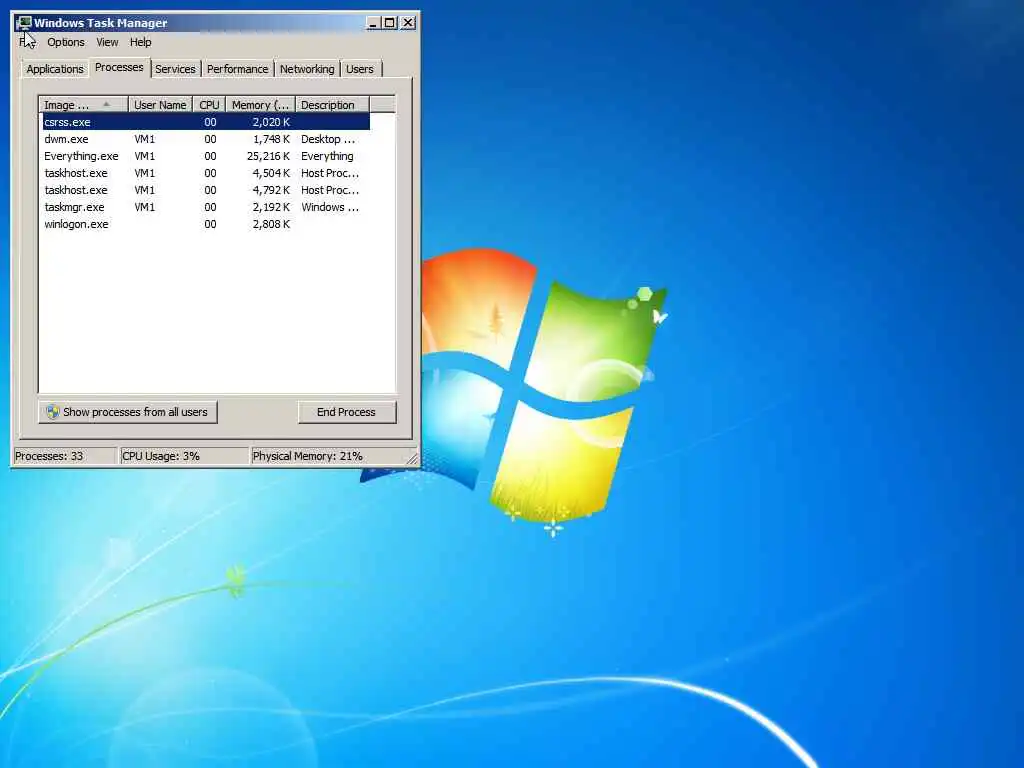Click the End Process button

tap(347, 412)
